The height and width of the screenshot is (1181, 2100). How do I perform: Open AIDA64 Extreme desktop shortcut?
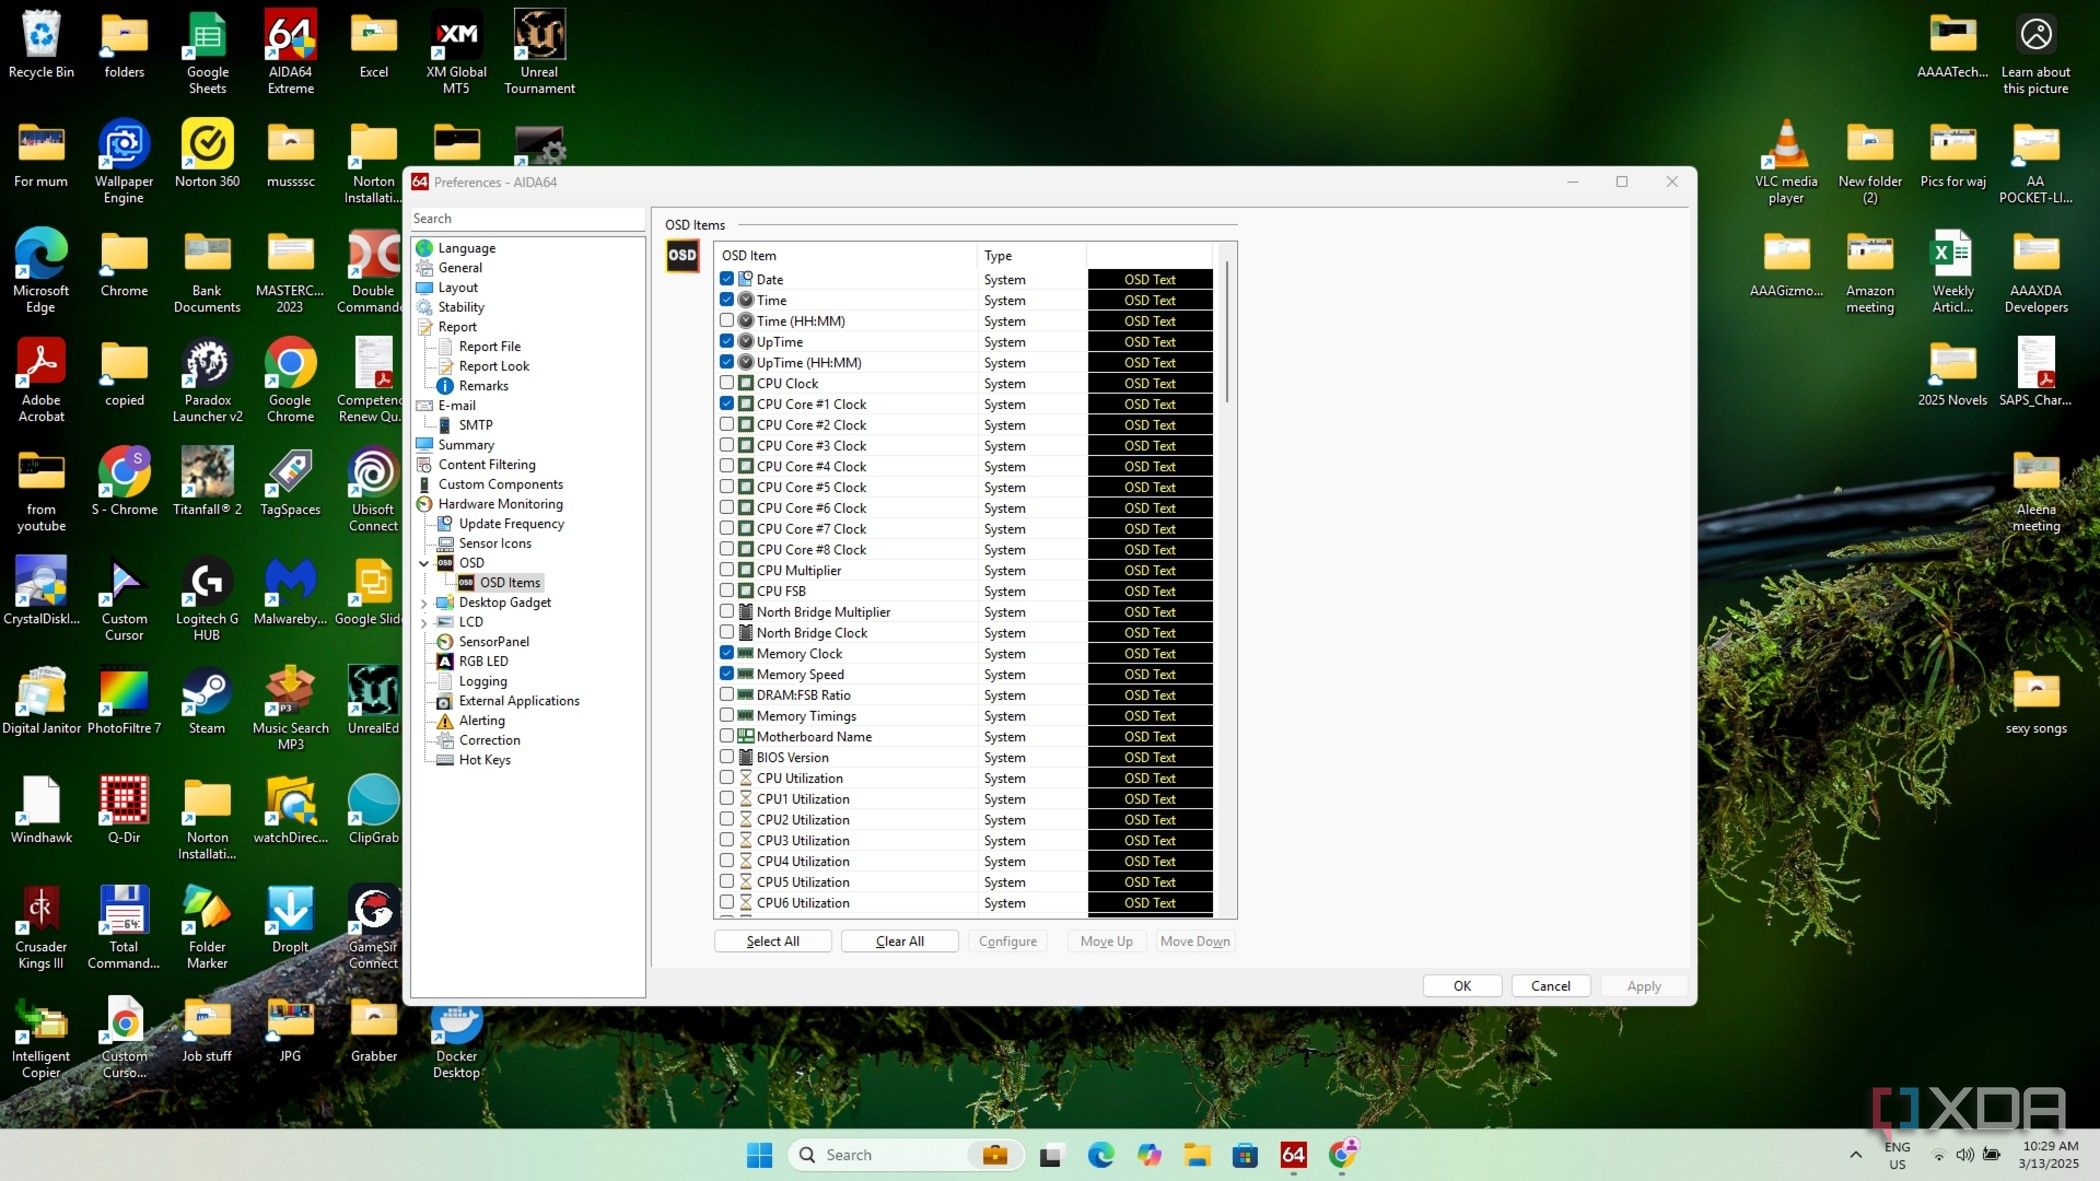pyautogui.click(x=290, y=52)
